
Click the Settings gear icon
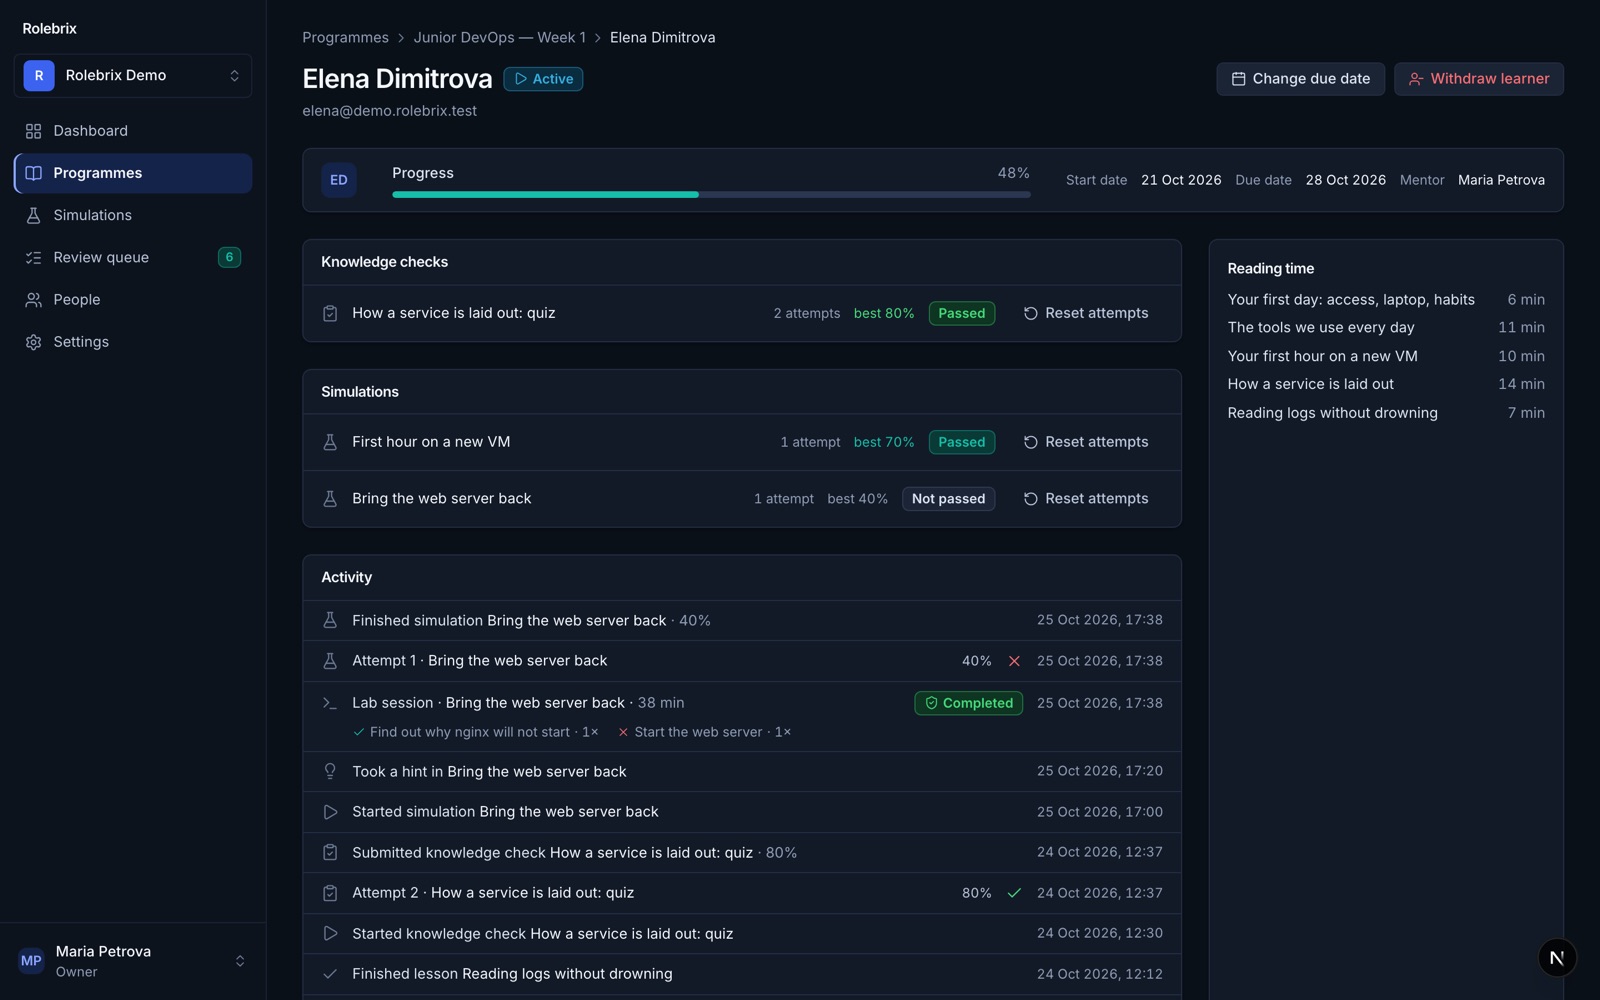click(33, 342)
